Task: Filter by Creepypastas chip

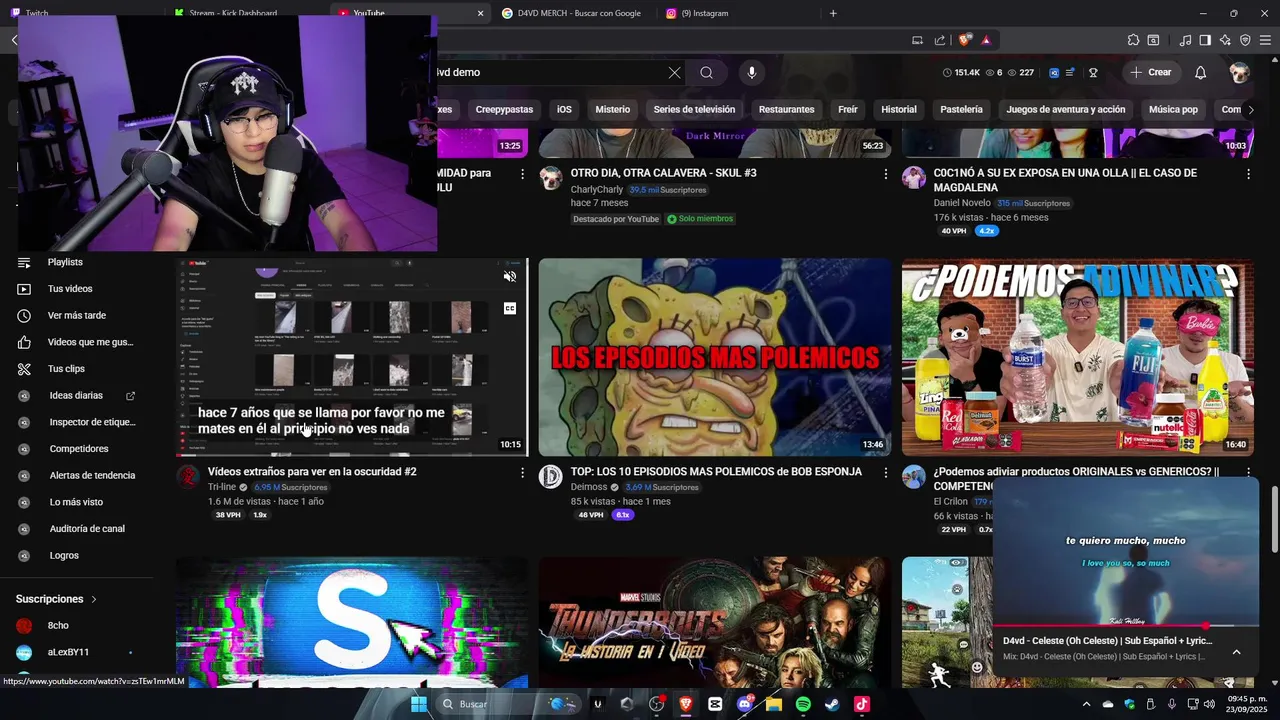Action: (x=504, y=109)
